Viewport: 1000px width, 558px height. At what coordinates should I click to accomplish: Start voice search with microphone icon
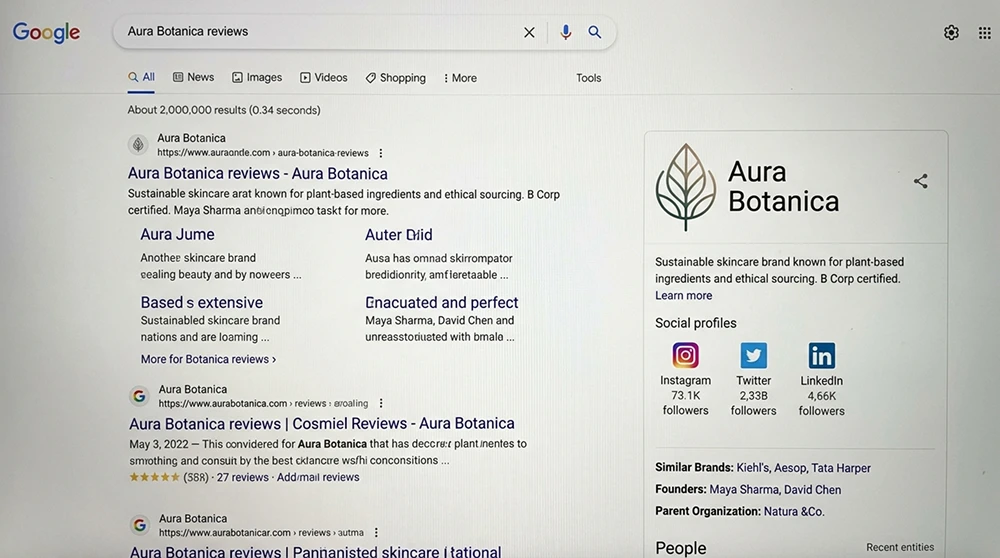(x=566, y=32)
